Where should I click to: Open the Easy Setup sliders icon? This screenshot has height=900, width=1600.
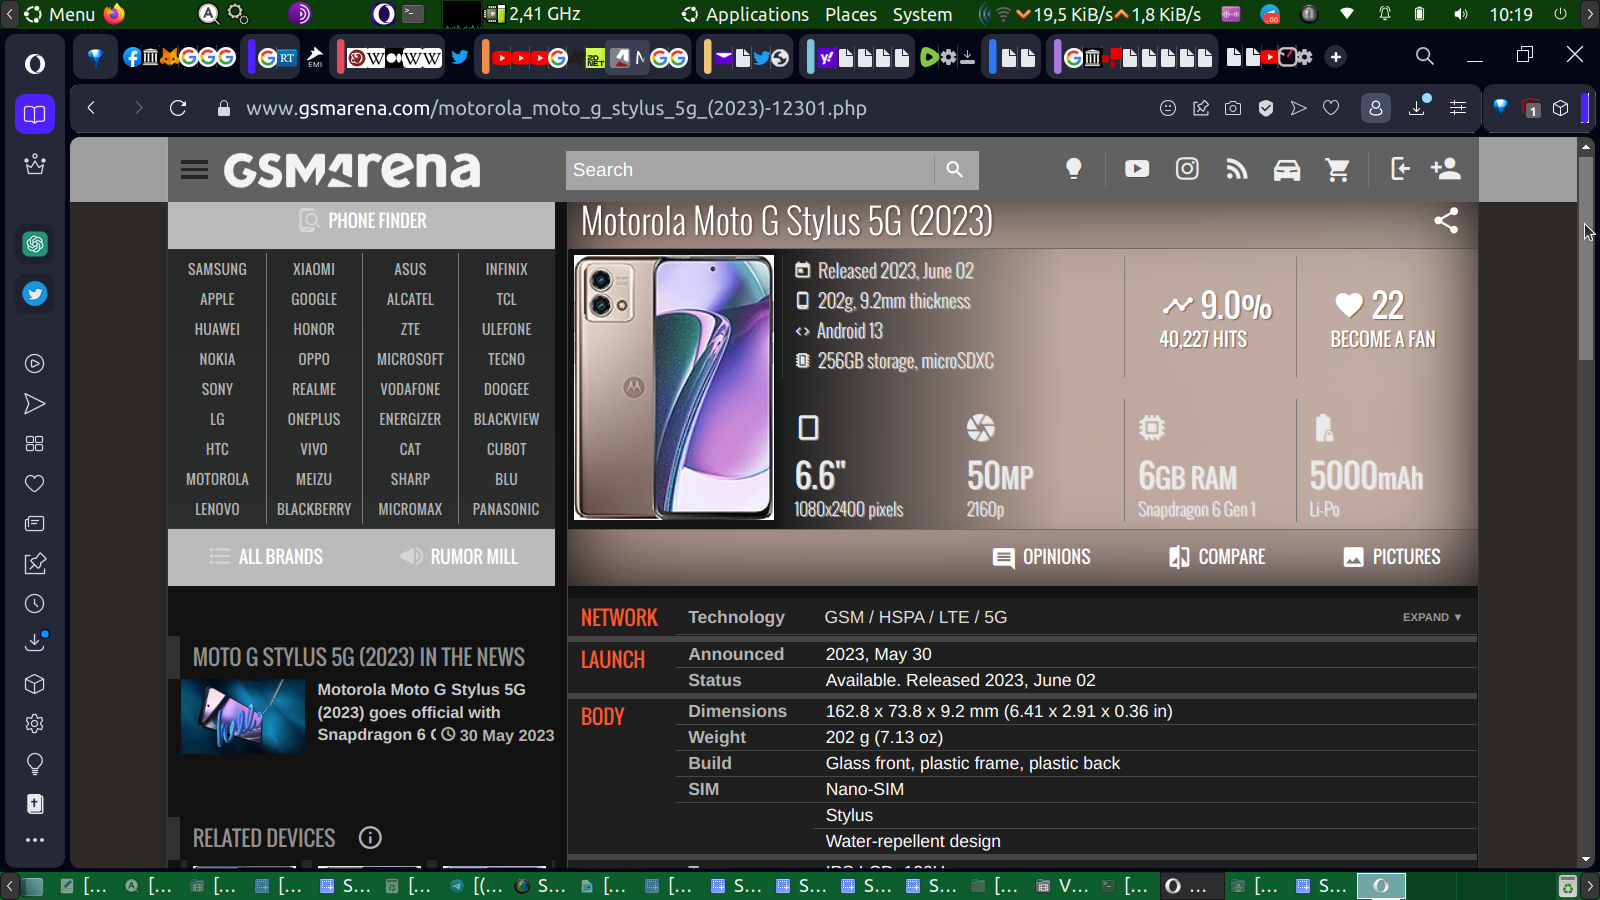pyautogui.click(x=1458, y=108)
